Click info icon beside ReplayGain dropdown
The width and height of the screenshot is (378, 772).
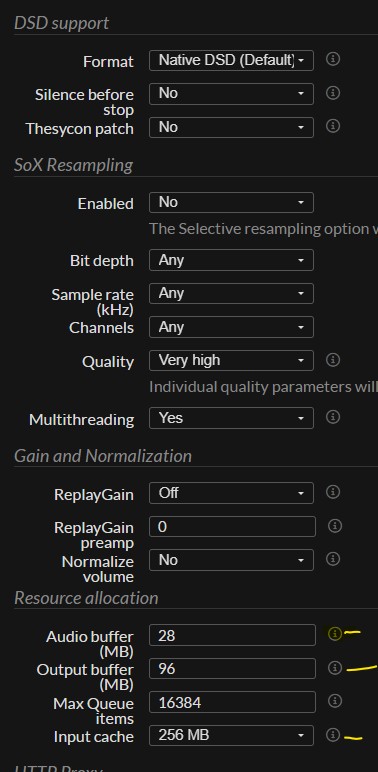point(333,492)
